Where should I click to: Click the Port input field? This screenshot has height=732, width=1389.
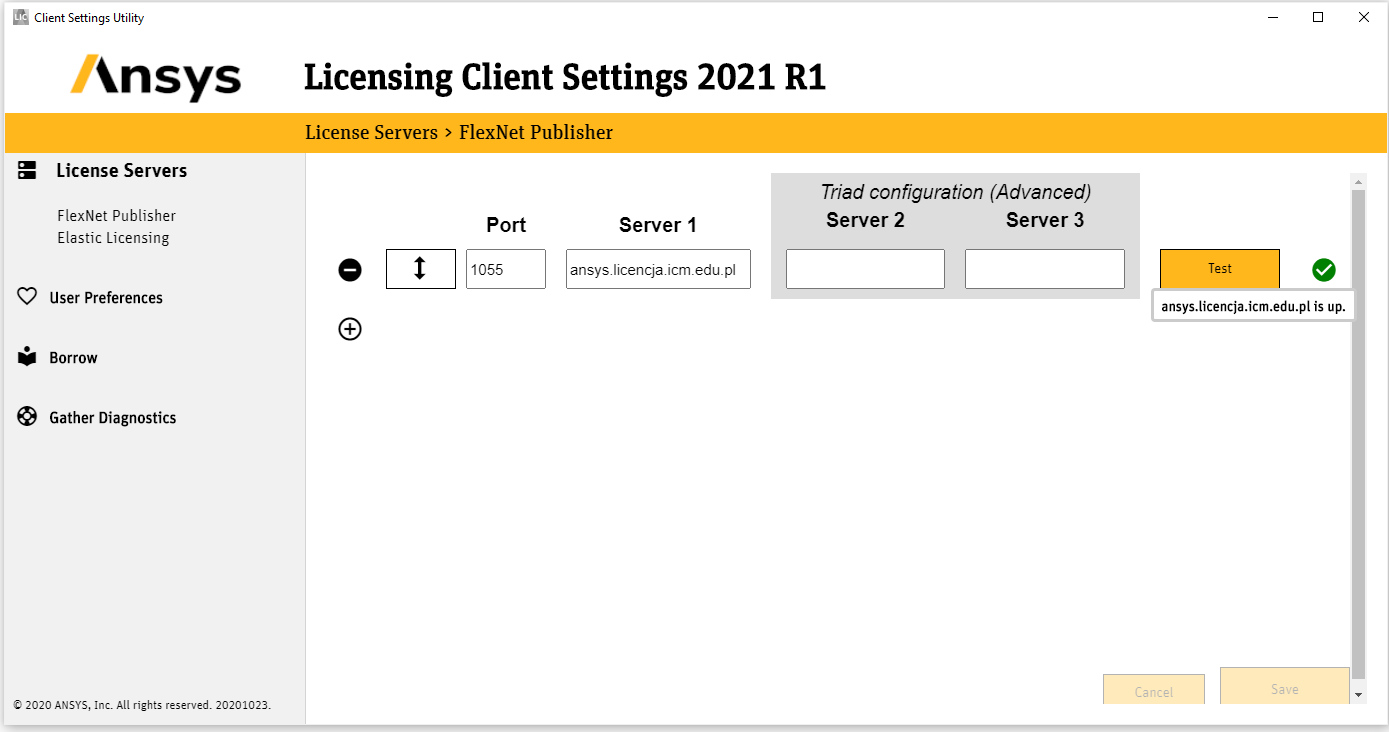click(506, 269)
